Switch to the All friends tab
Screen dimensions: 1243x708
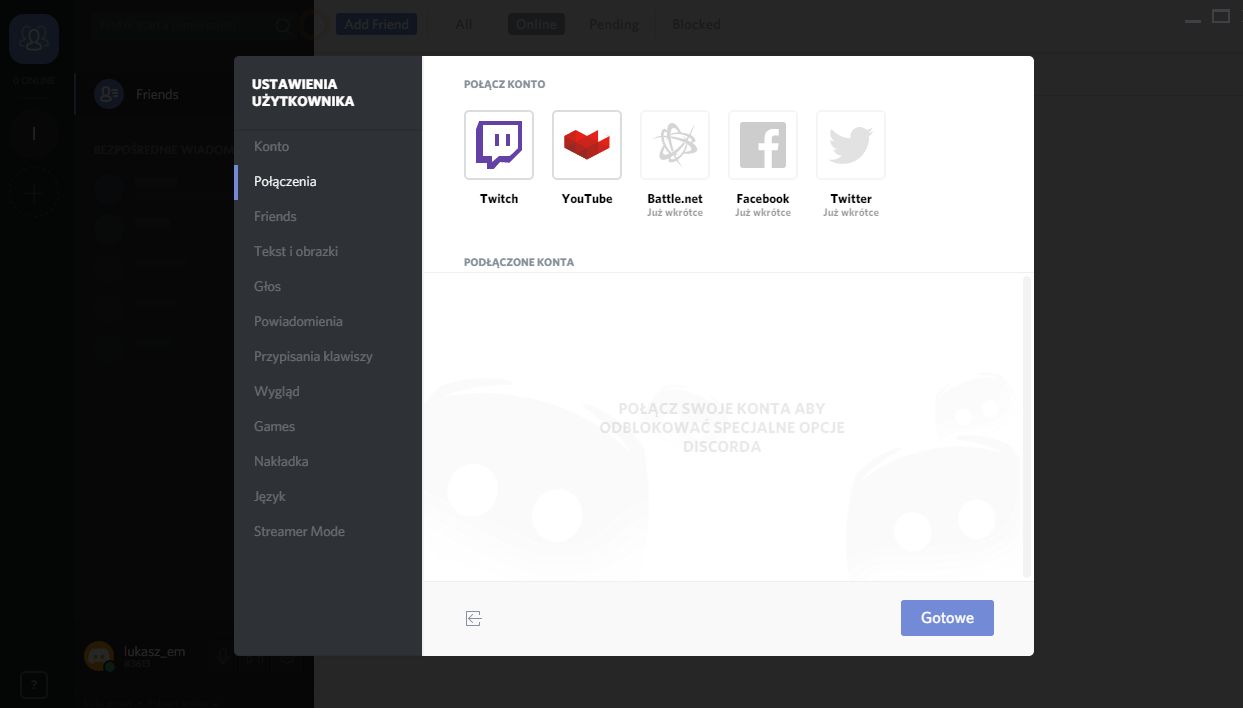click(x=464, y=24)
